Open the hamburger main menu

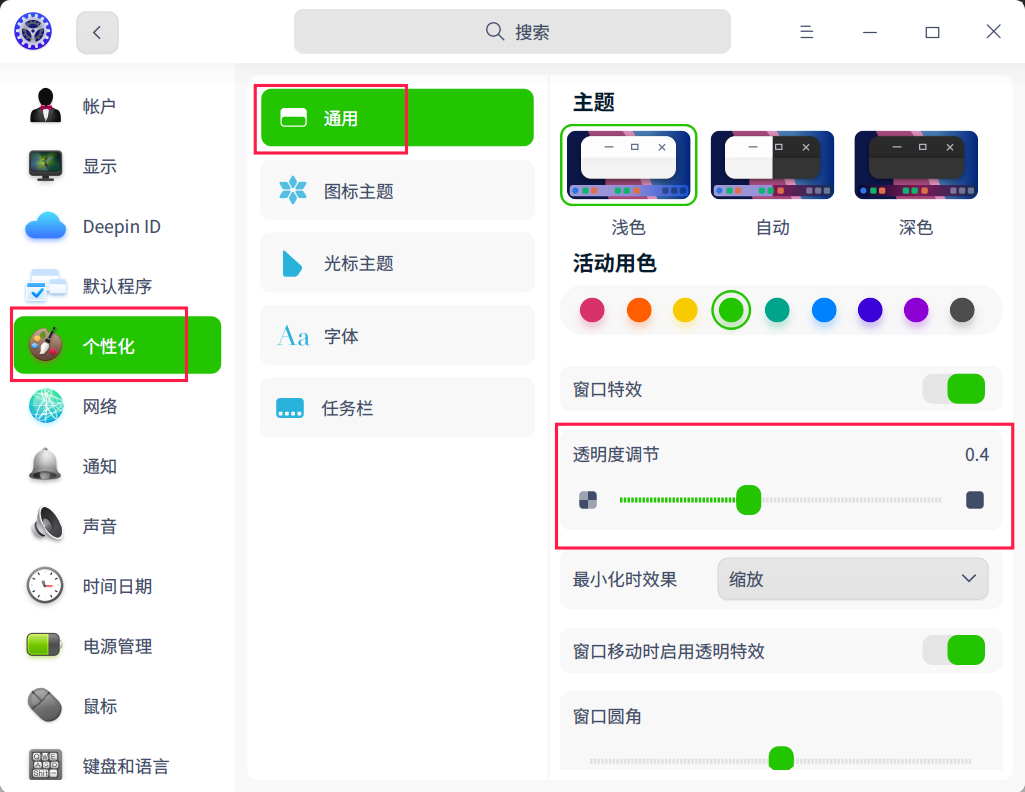coord(807,31)
